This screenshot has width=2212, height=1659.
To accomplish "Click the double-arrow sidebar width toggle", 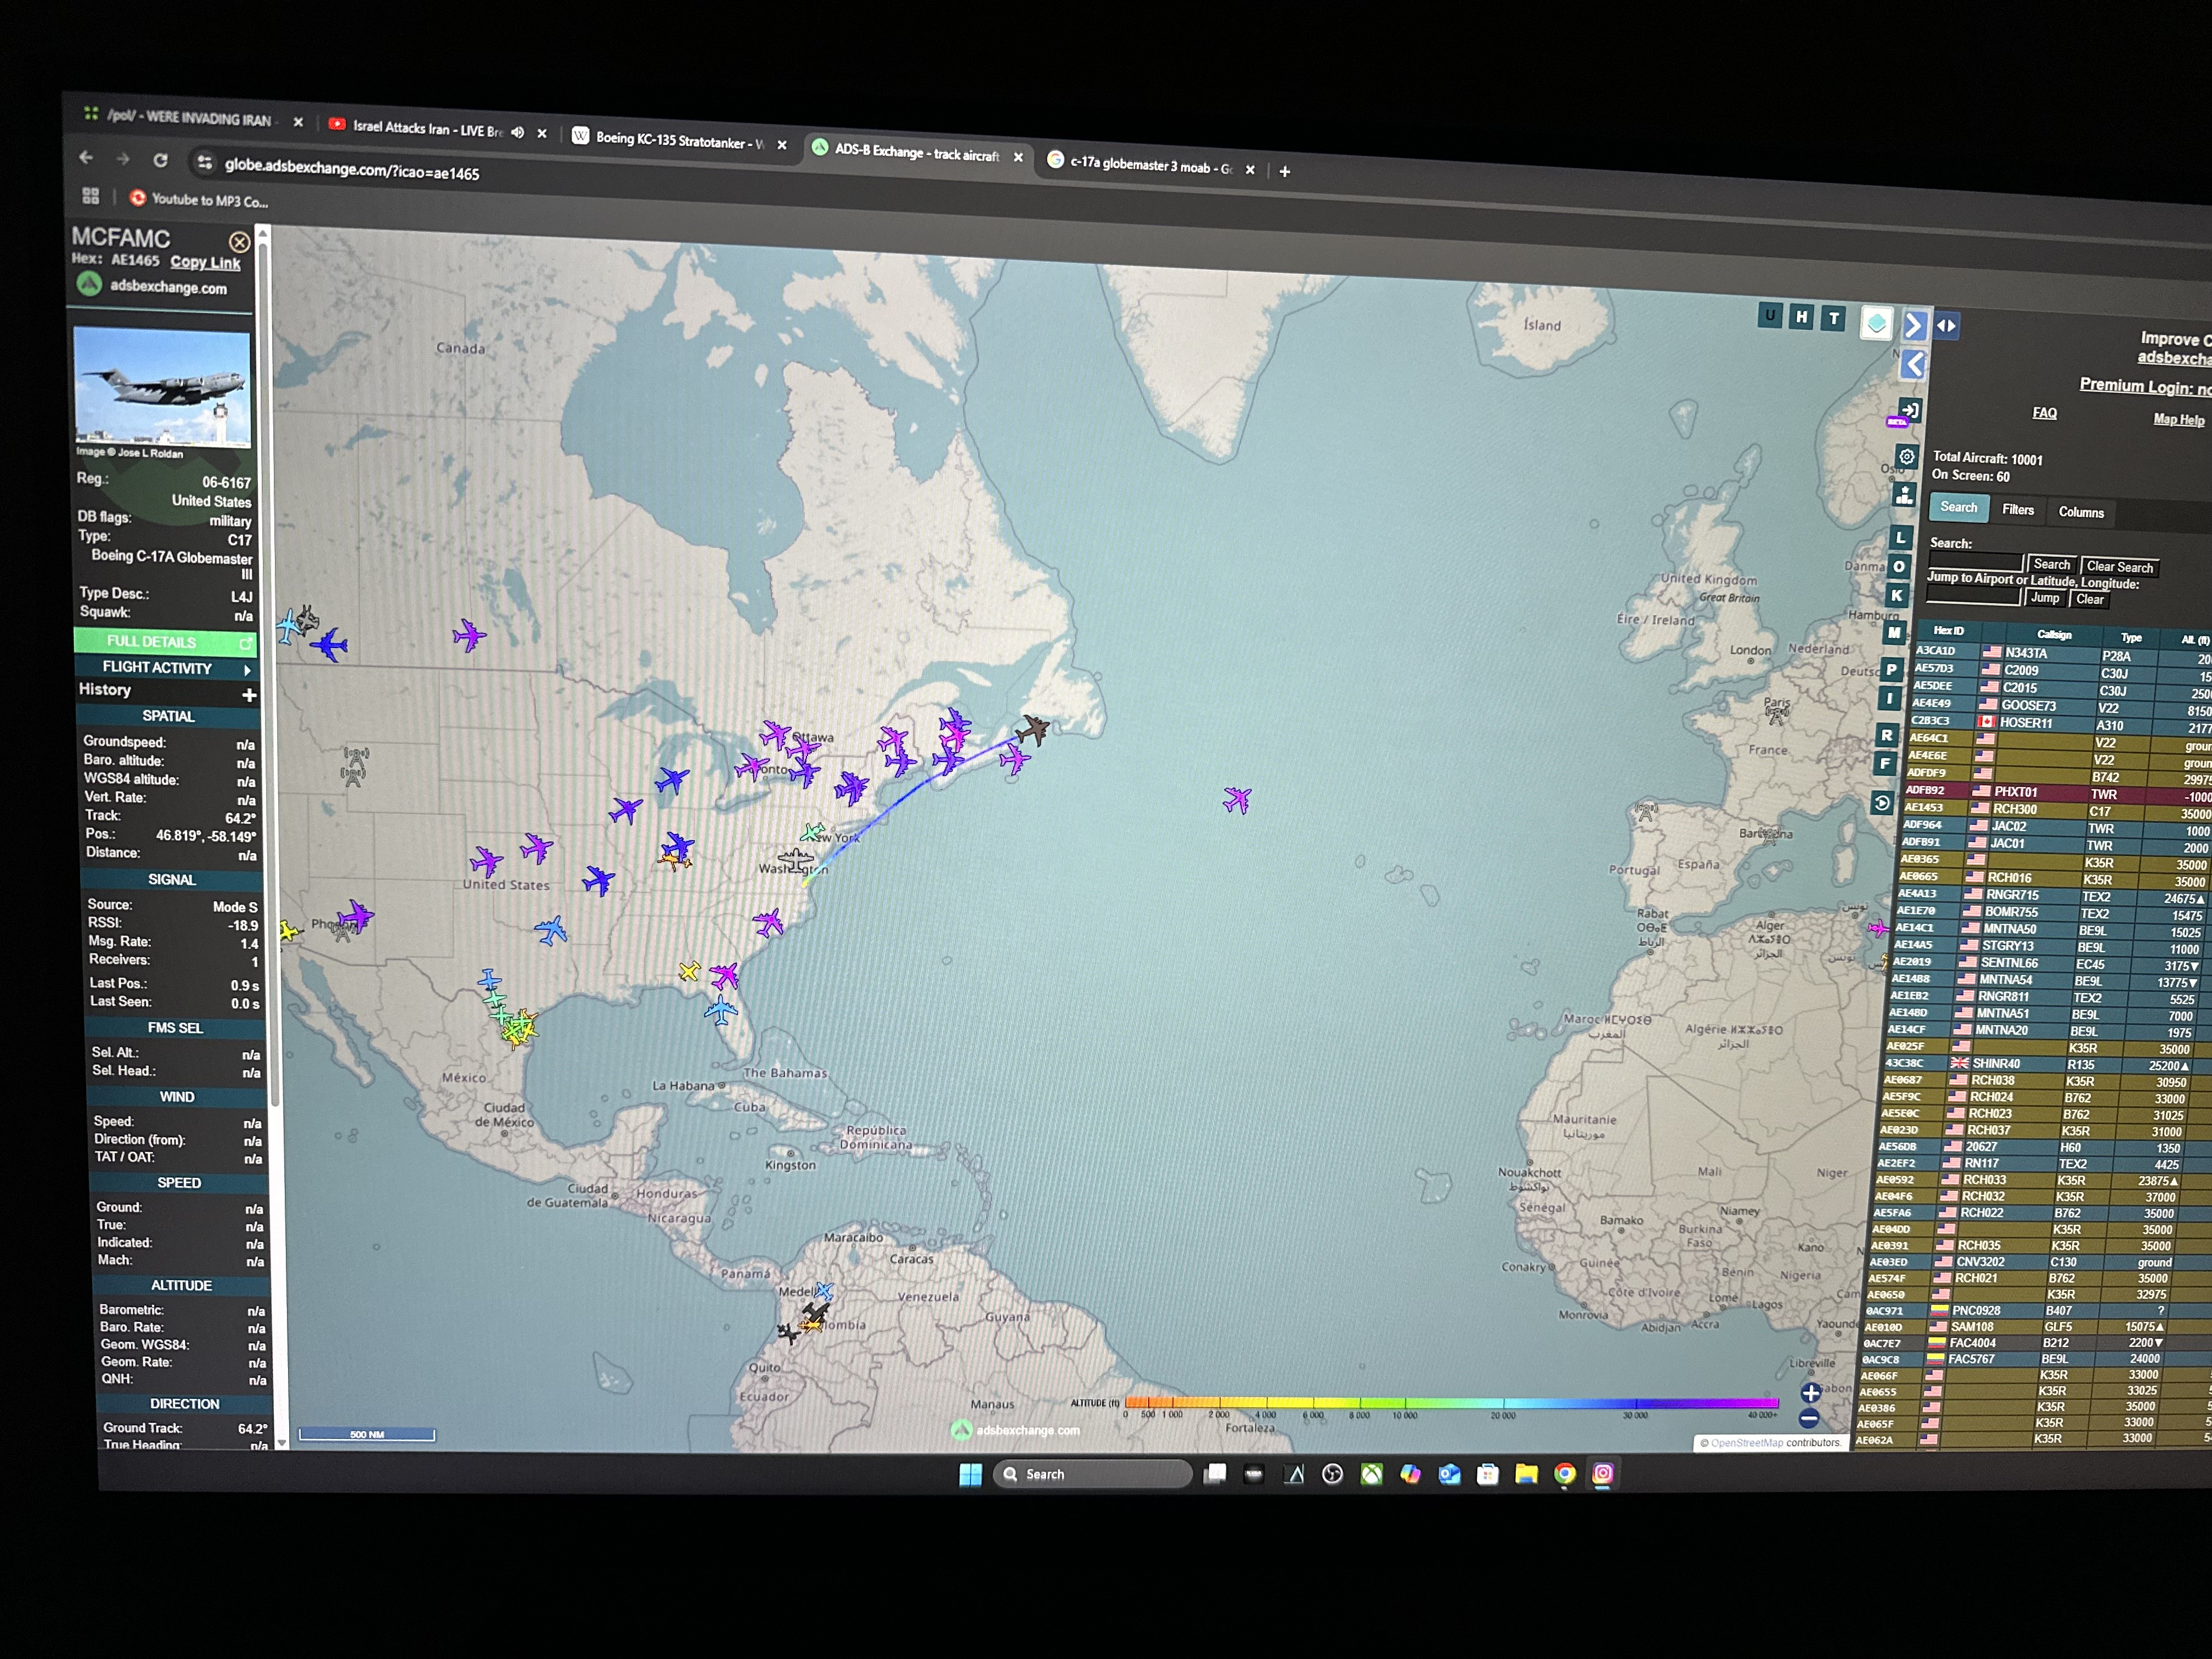I will pyautogui.click(x=1946, y=325).
